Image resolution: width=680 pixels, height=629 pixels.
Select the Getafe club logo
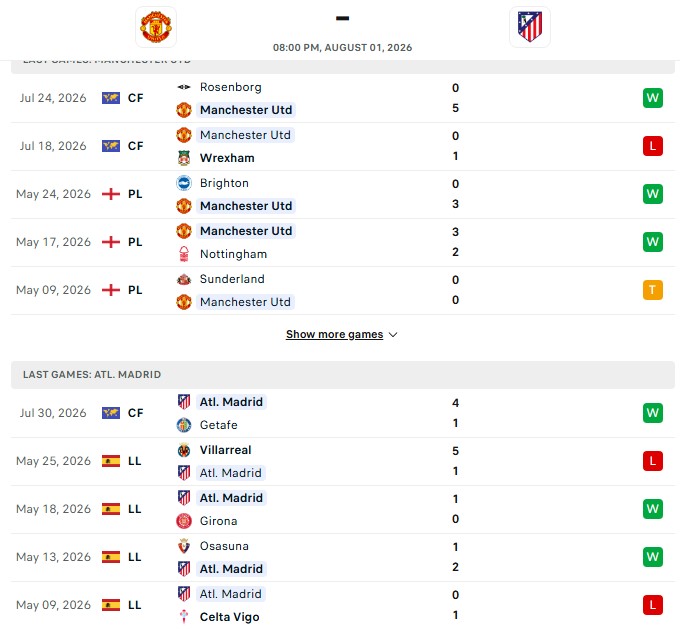click(x=184, y=425)
